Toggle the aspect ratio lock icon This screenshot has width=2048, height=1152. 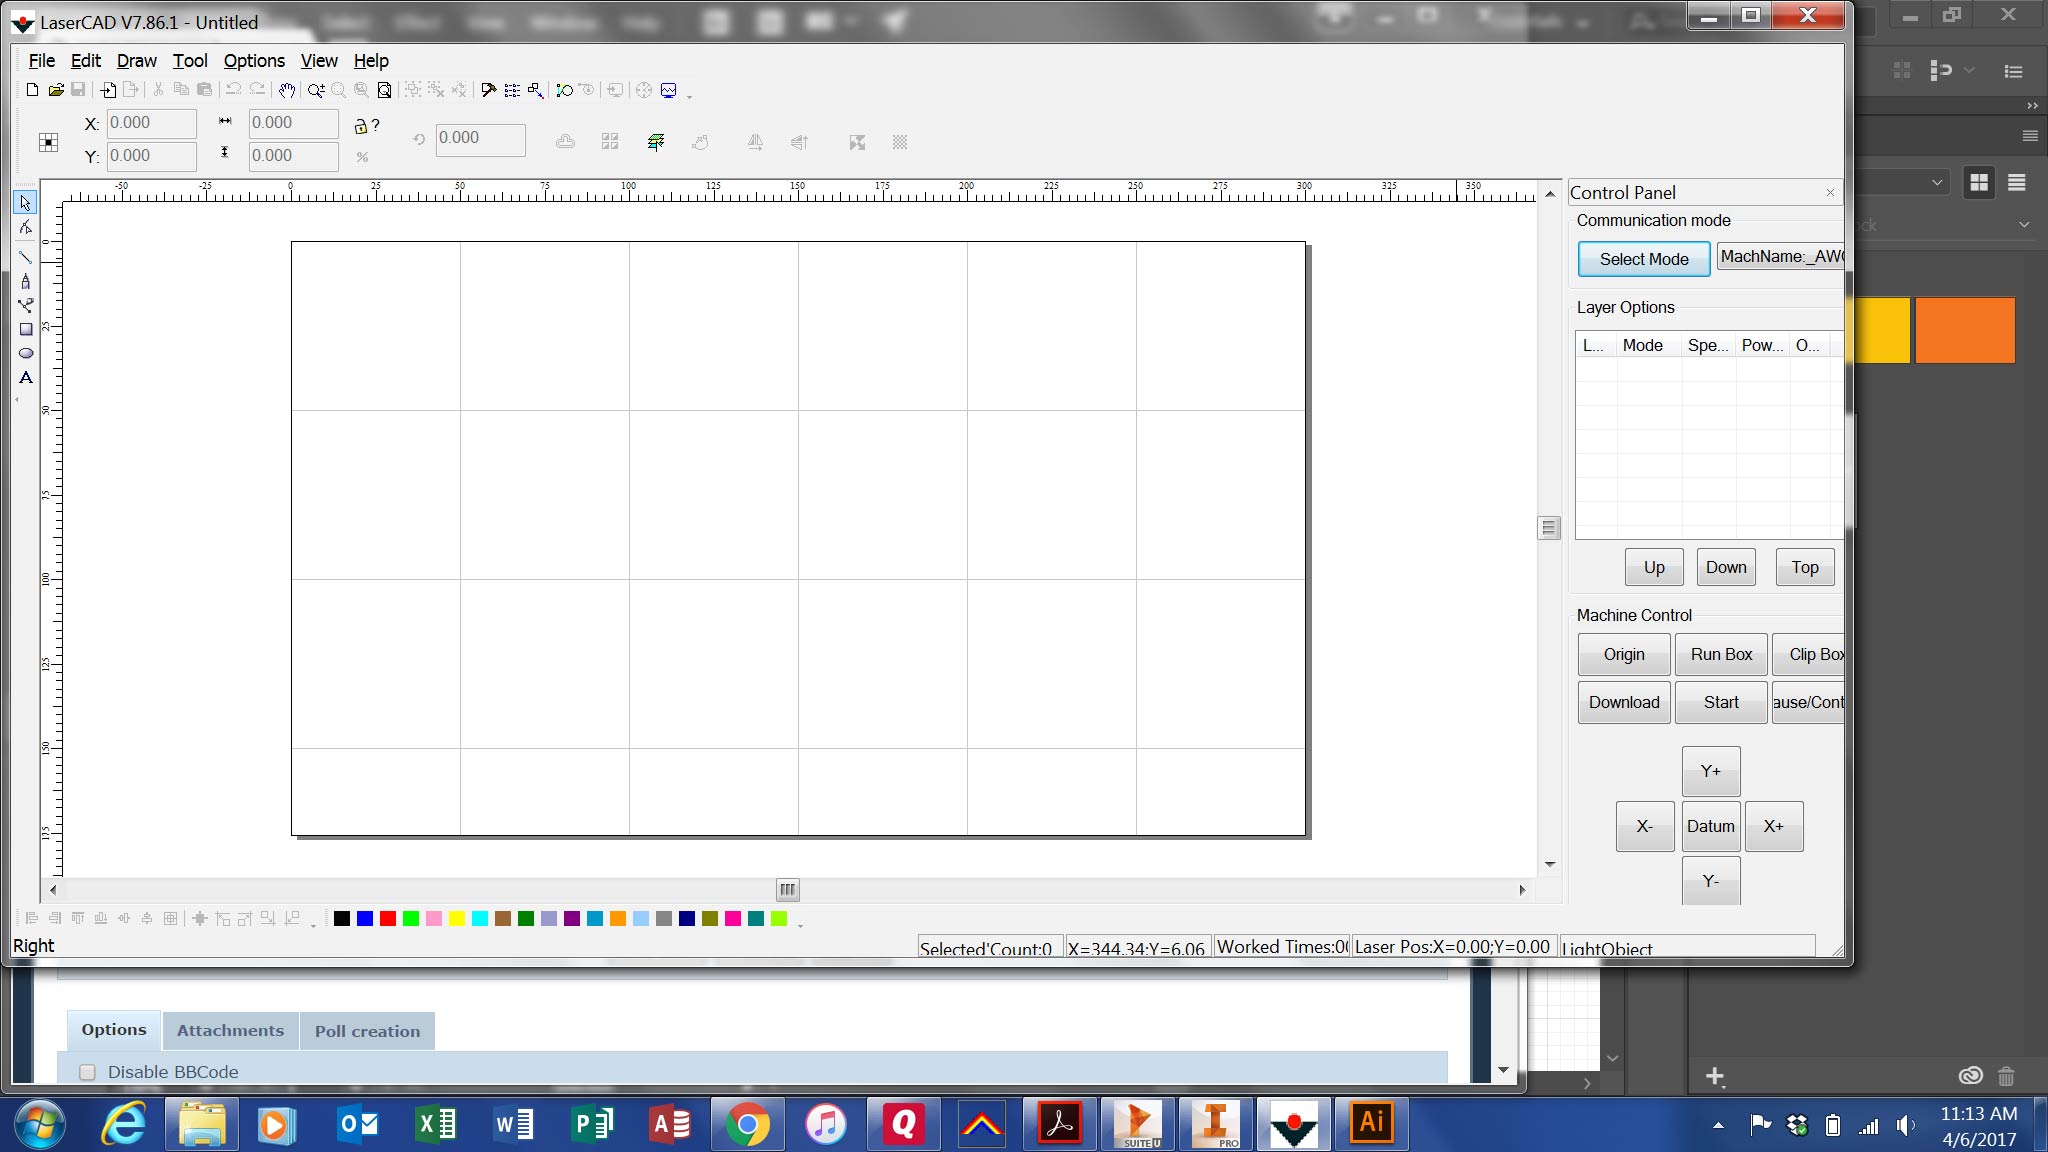361,126
